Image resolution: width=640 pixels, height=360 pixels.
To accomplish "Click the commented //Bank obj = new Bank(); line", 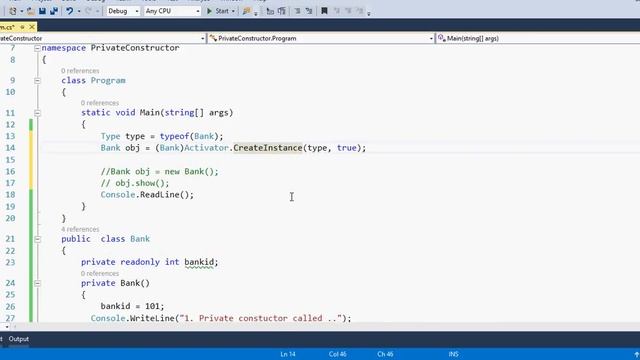I will pos(160,171).
